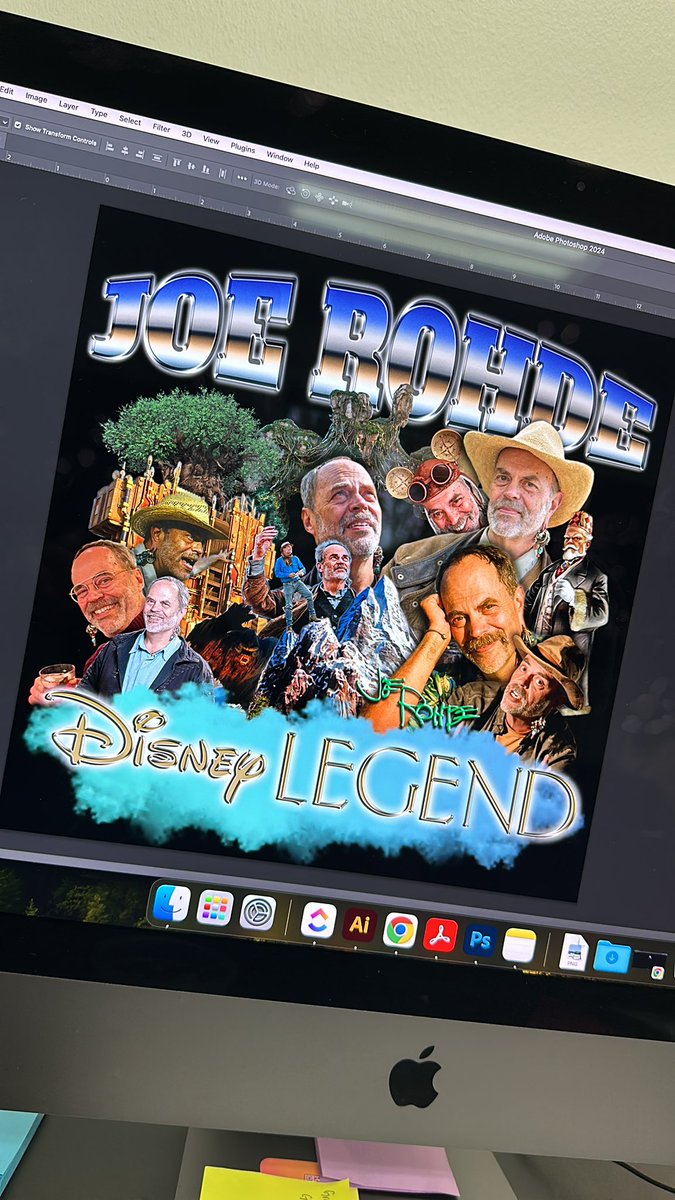
Task: Open the Image menu
Action: pyautogui.click(x=36, y=98)
